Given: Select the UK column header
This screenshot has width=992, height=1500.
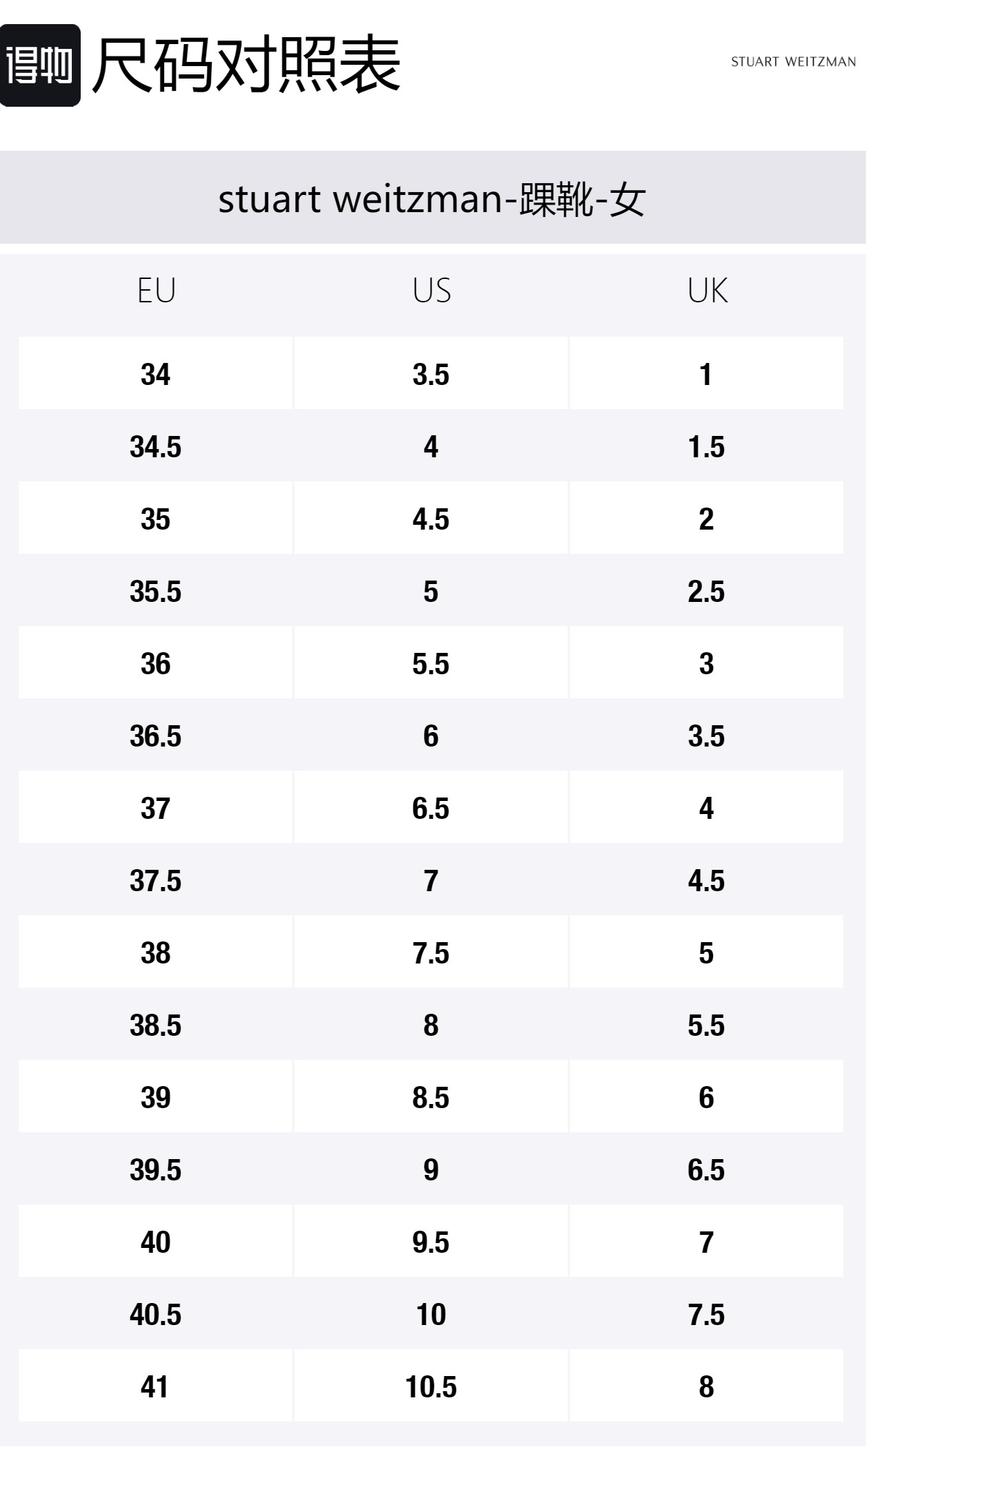Looking at the screenshot, I should [706, 291].
